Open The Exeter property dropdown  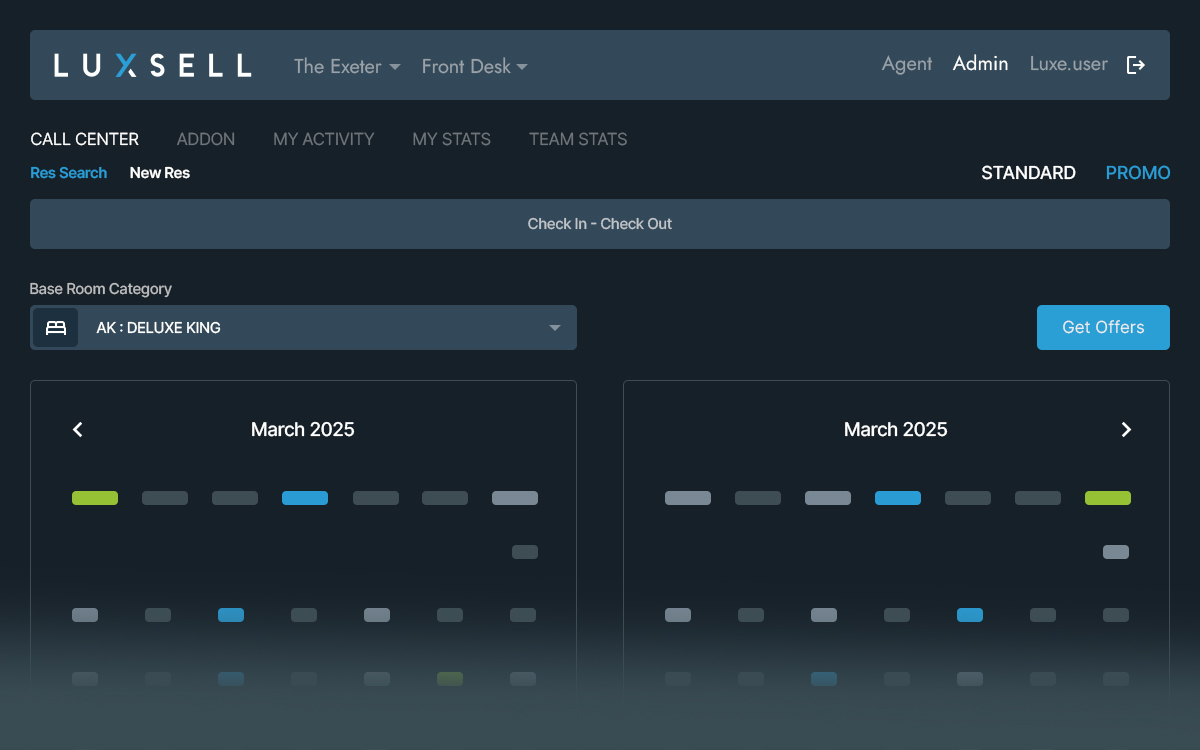click(x=346, y=66)
